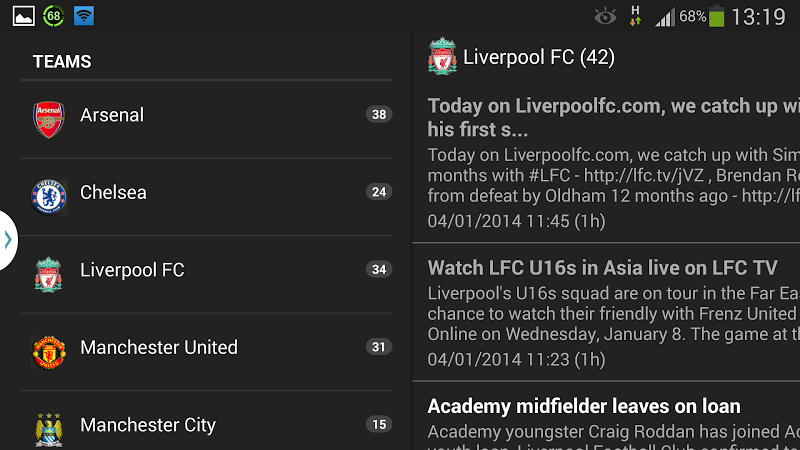Screen dimensions: 800x450
Task: Tap the battery indicator in status bar
Action: (x=716, y=16)
